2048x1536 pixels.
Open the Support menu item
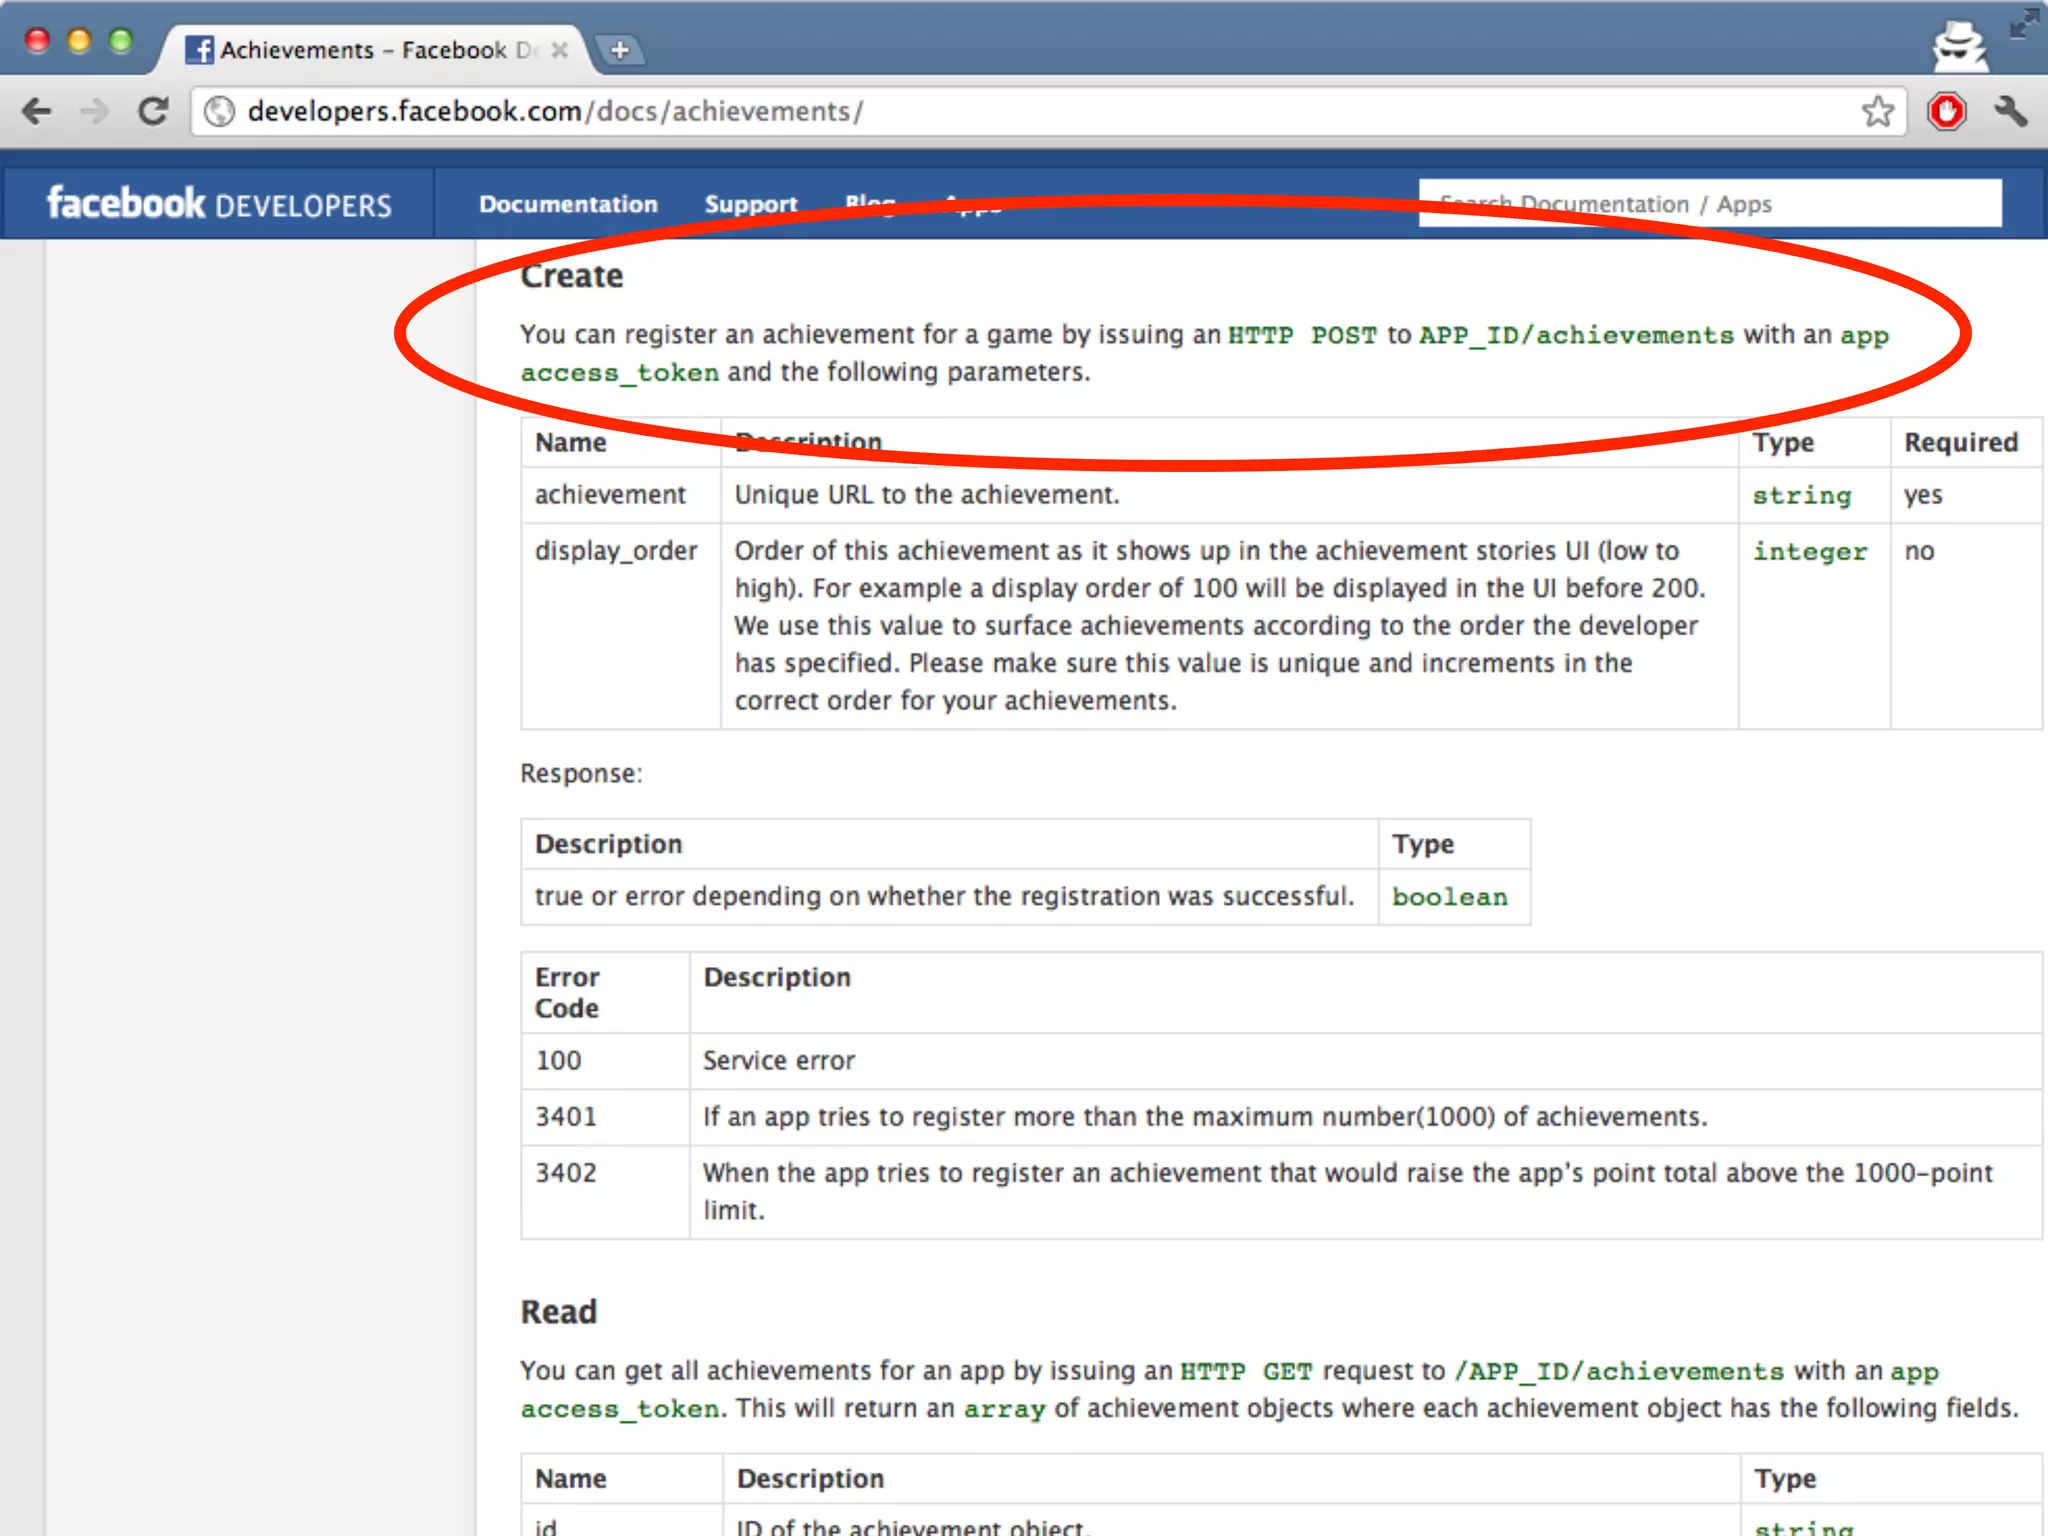click(750, 204)
